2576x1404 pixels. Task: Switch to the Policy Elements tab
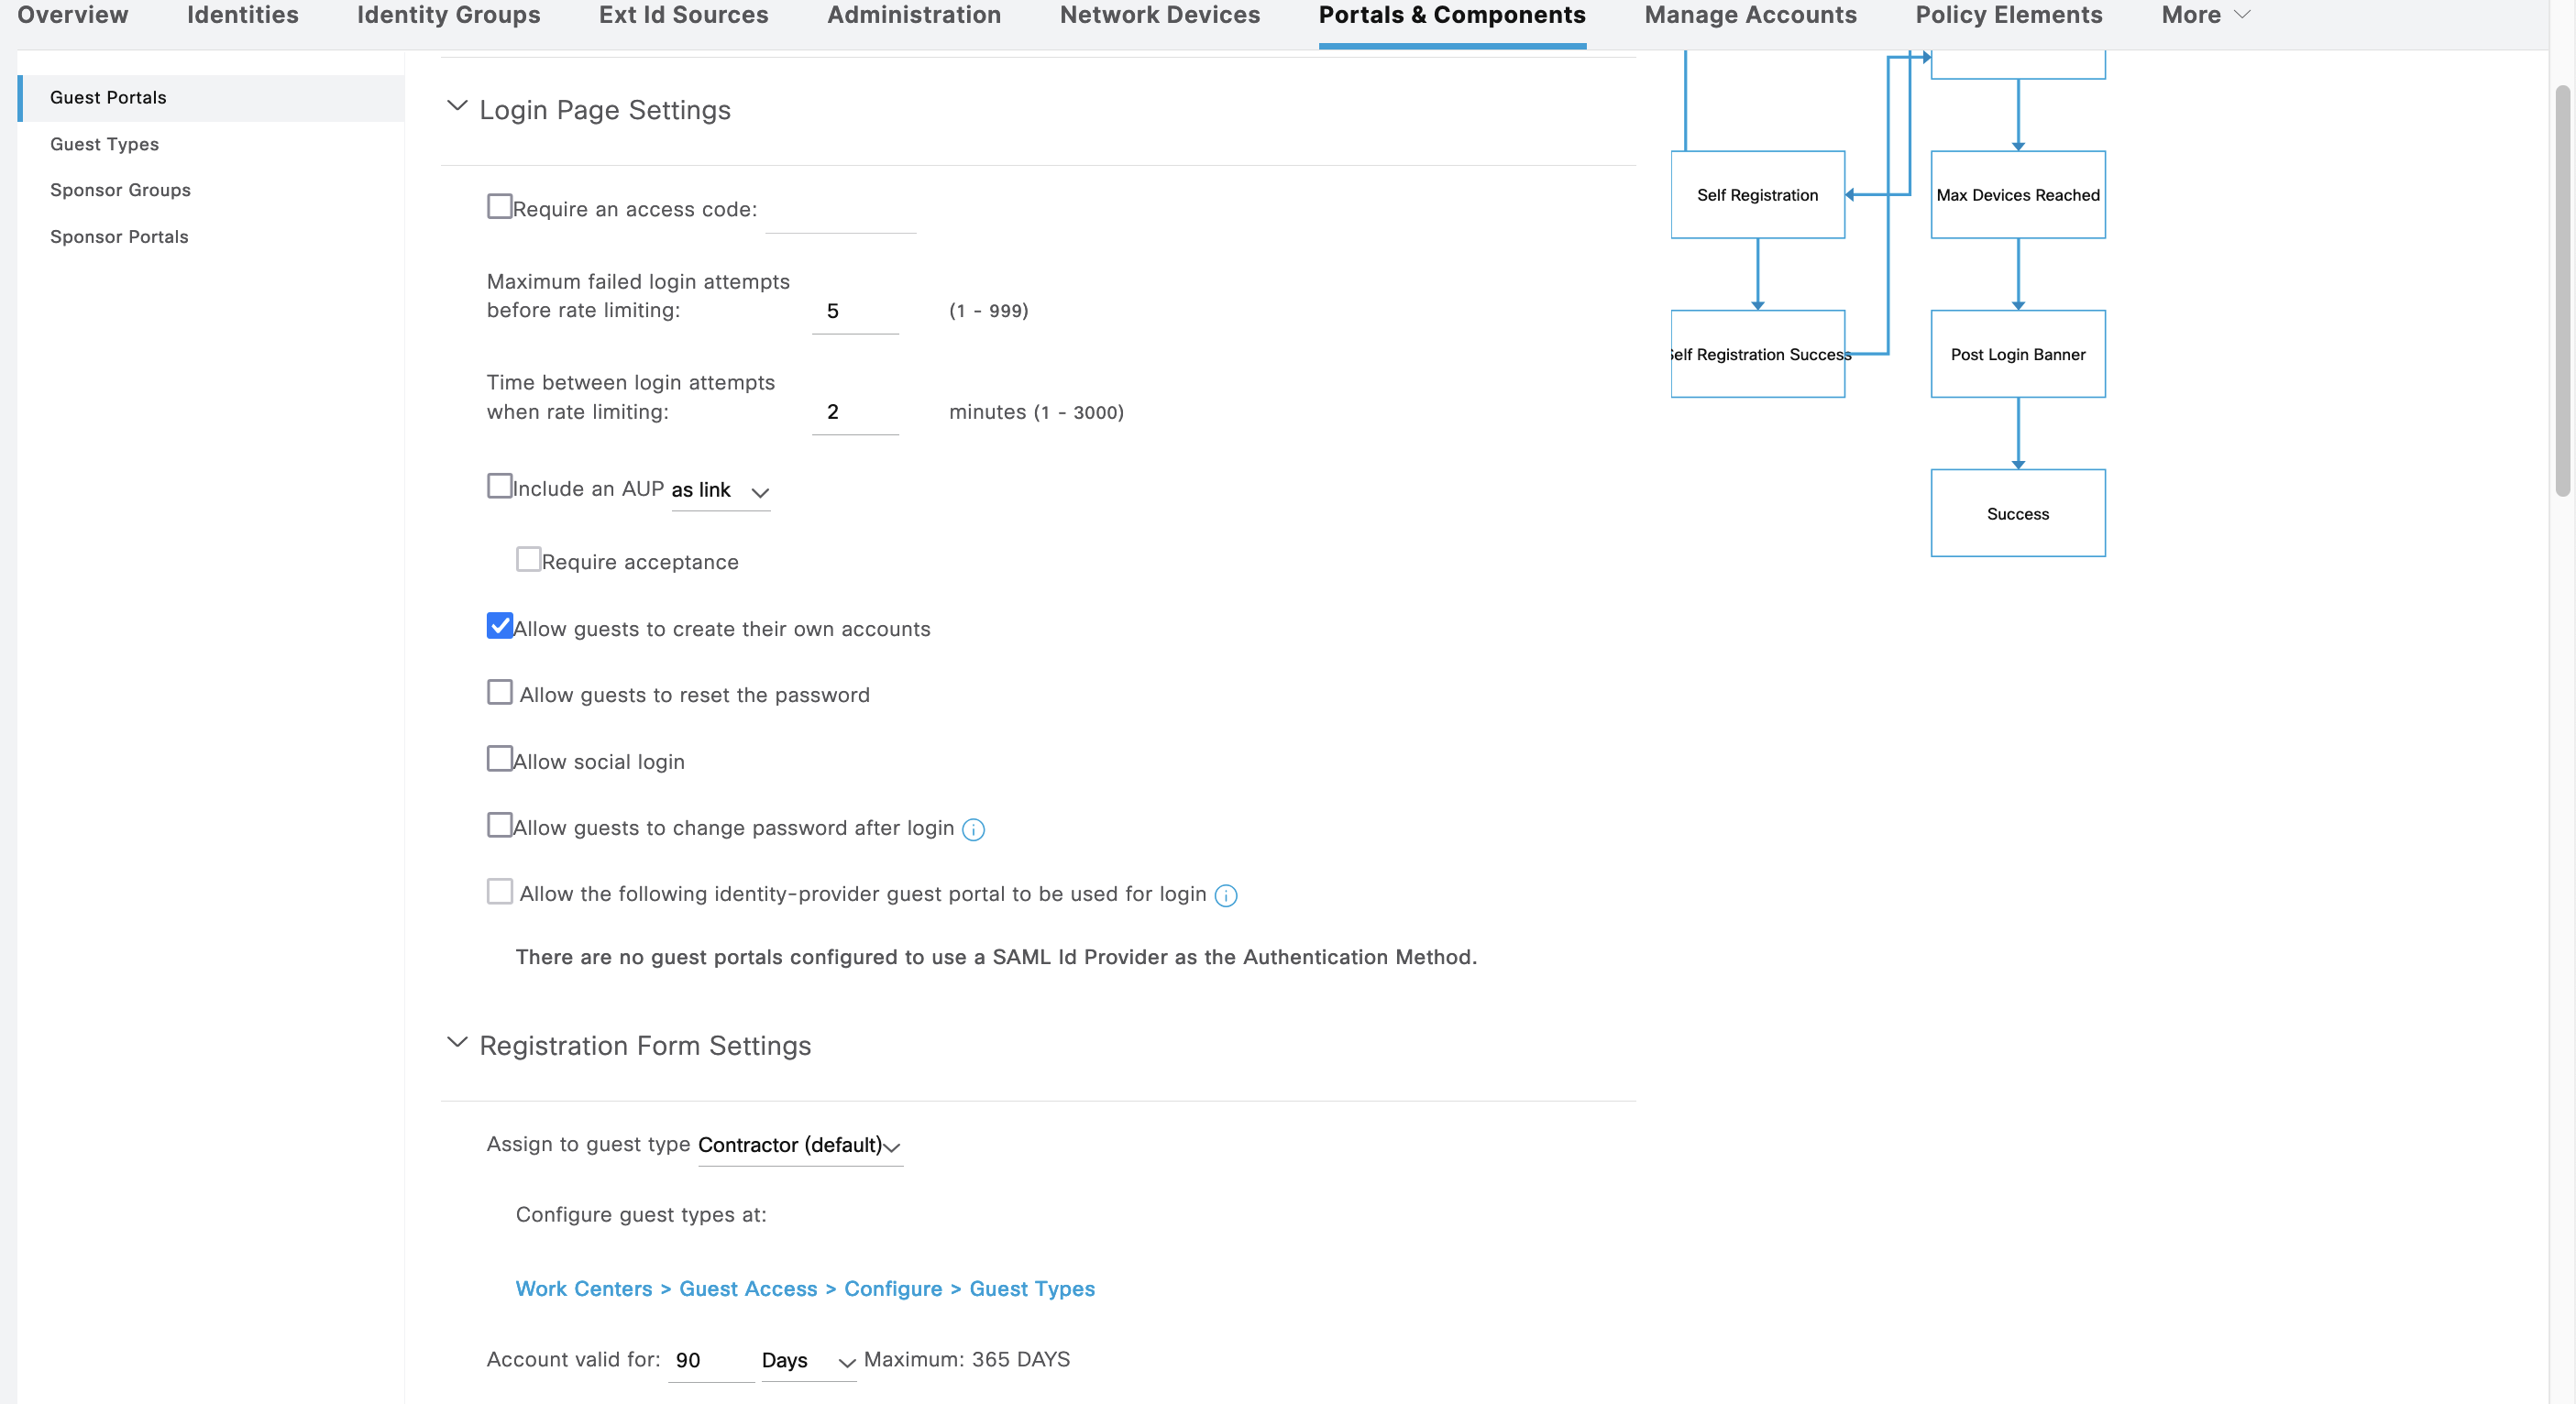(2008, 15)
